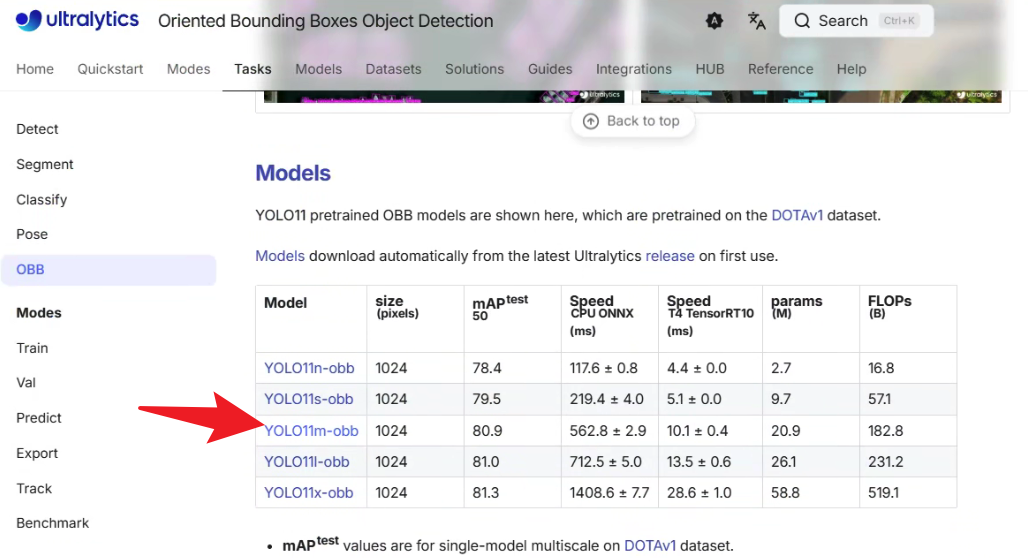Open the HUB tab
Viewport: 1028px width, 558px height.
(x=710, y=69)
